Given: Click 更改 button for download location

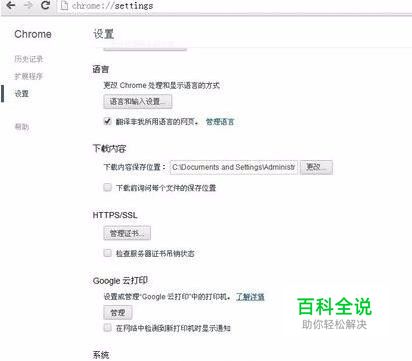Looking at the screenshot, I should (x=316, y=167).
